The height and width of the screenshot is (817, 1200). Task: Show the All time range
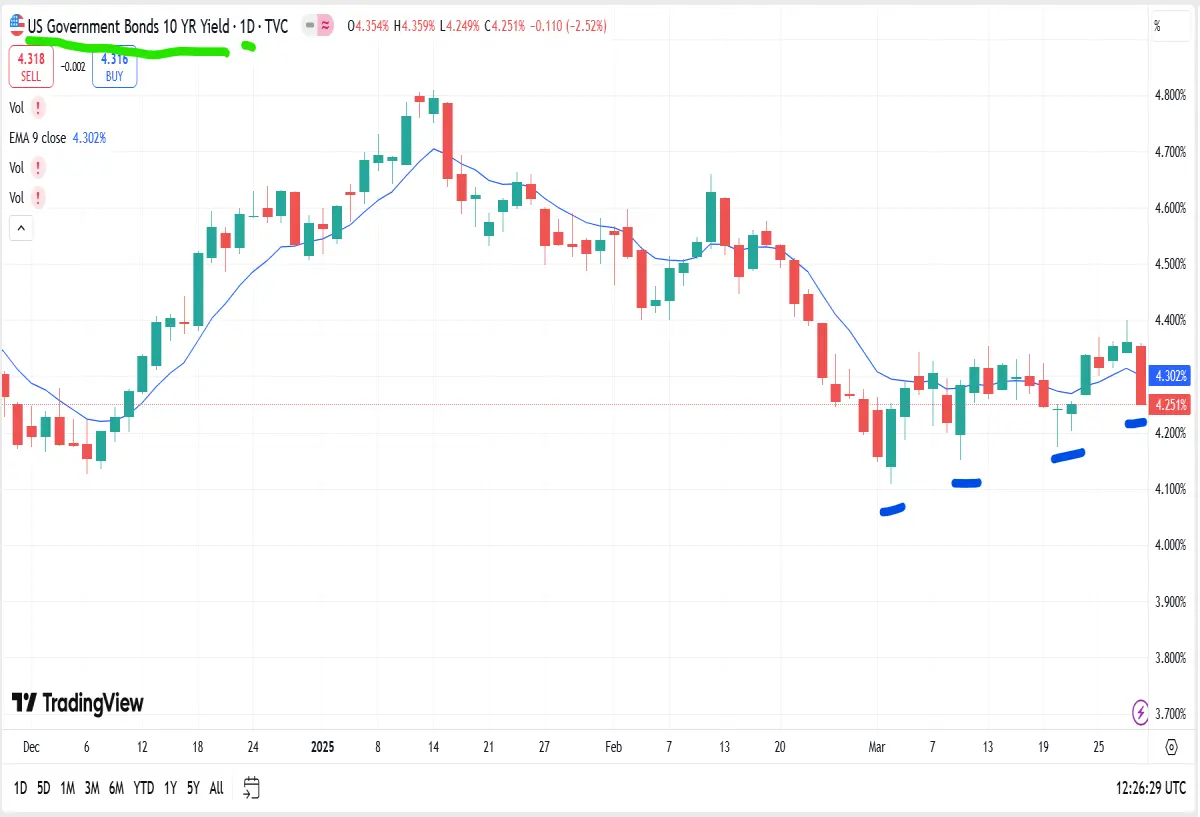pyautogui.click(x=216, y=788)
